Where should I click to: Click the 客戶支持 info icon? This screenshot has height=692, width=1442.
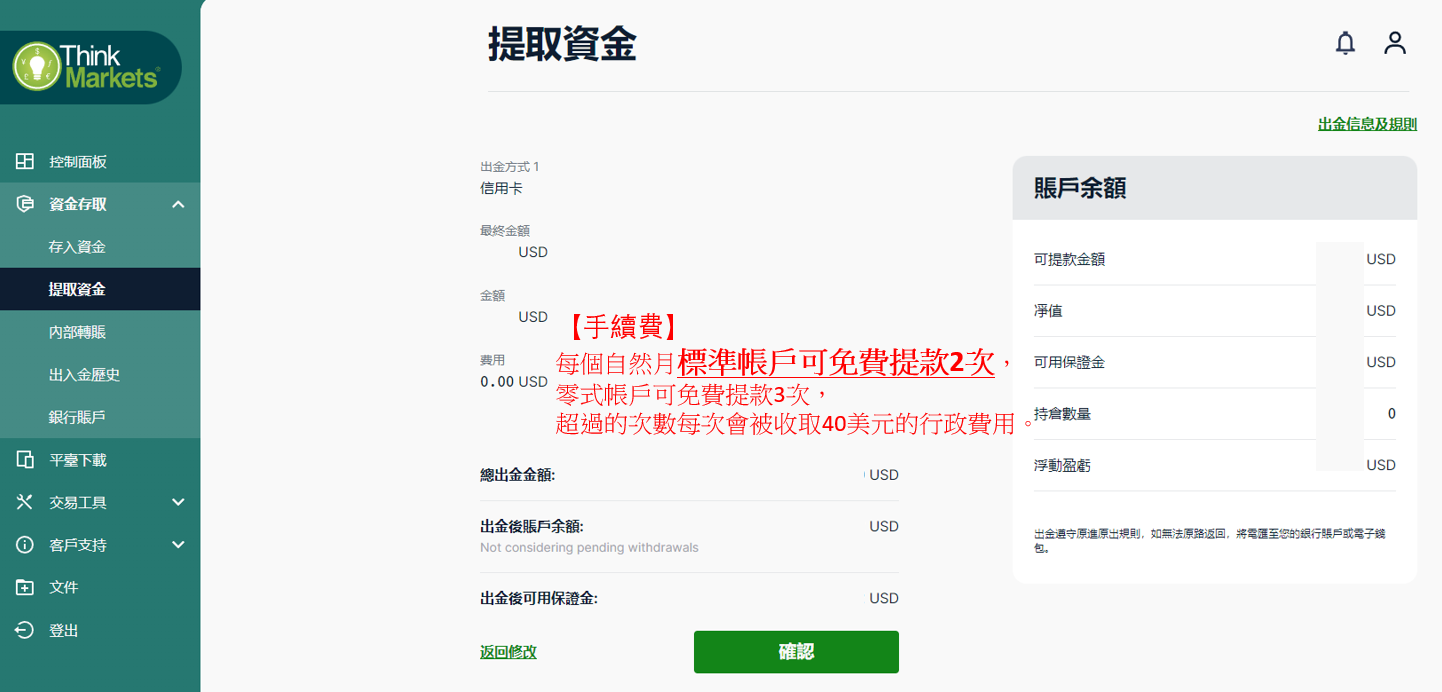(x=25, y=545)
